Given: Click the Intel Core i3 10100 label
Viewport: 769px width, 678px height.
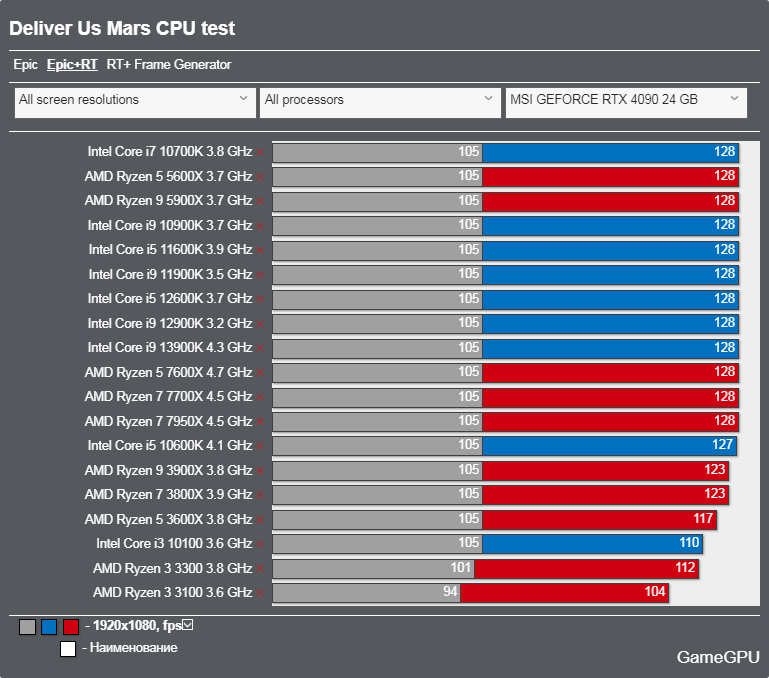Looking at the screenshot, I should click(x=174, y=544).
